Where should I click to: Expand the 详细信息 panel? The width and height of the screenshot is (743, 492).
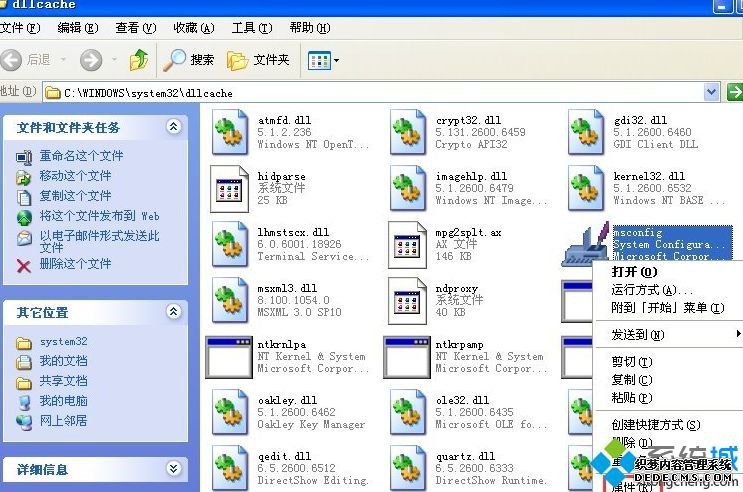[x=174, y=469]
